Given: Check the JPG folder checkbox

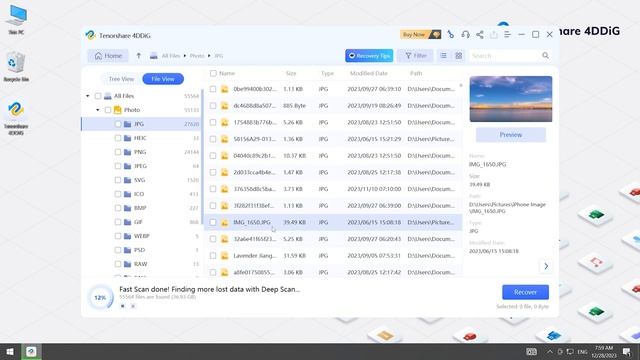Looking at the screenshot, I should 118,124.
